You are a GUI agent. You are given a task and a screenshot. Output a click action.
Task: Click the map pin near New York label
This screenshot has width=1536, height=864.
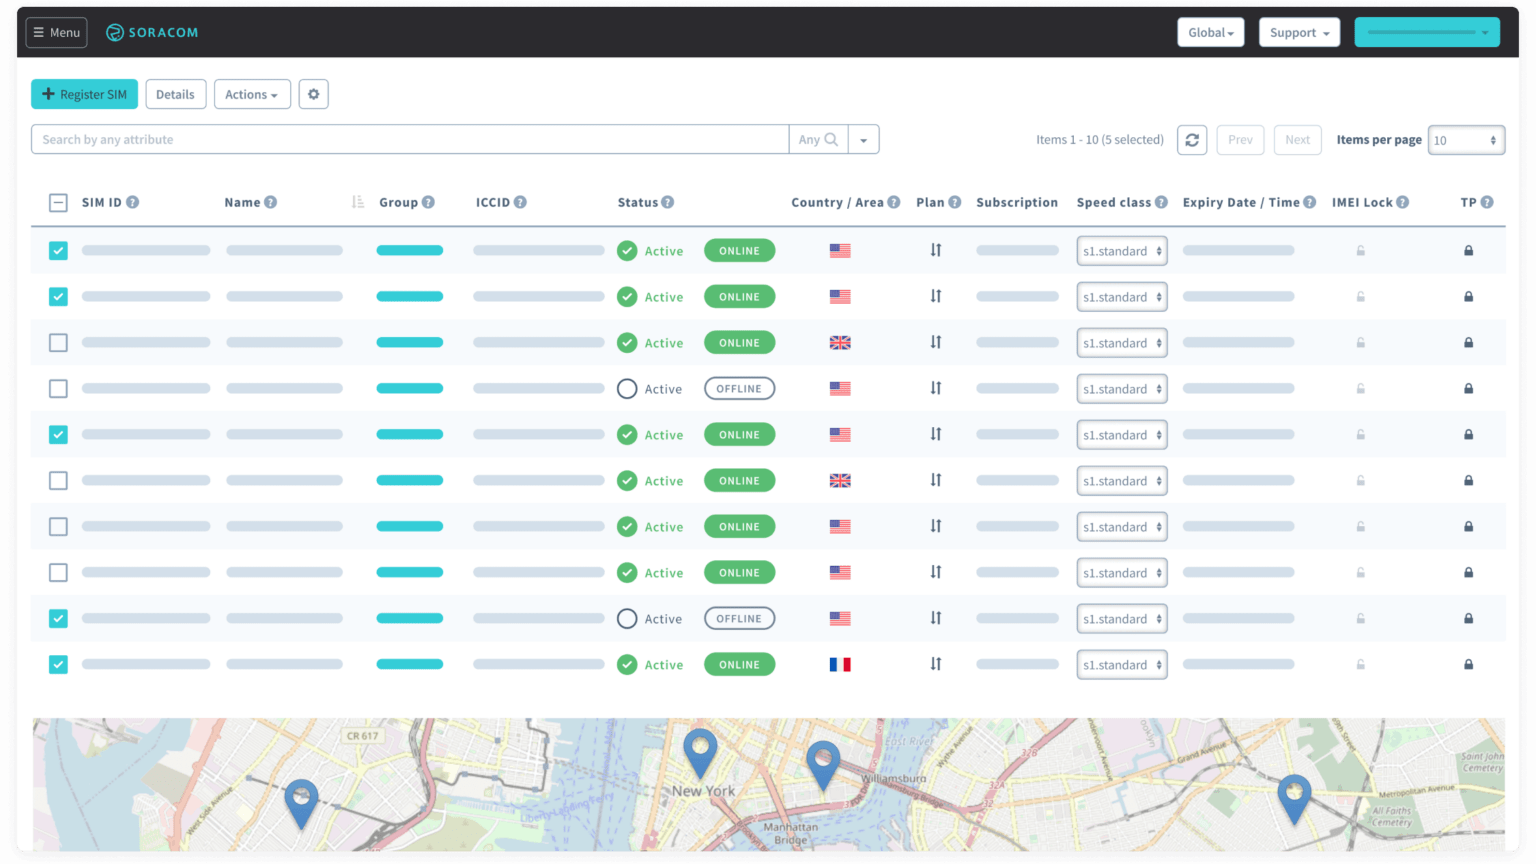(700, 753)
